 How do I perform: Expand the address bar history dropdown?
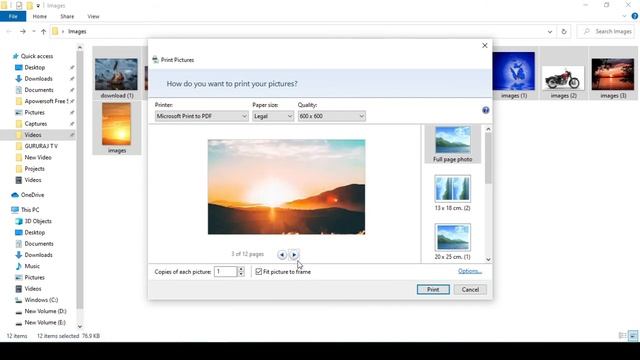[550, 31]
